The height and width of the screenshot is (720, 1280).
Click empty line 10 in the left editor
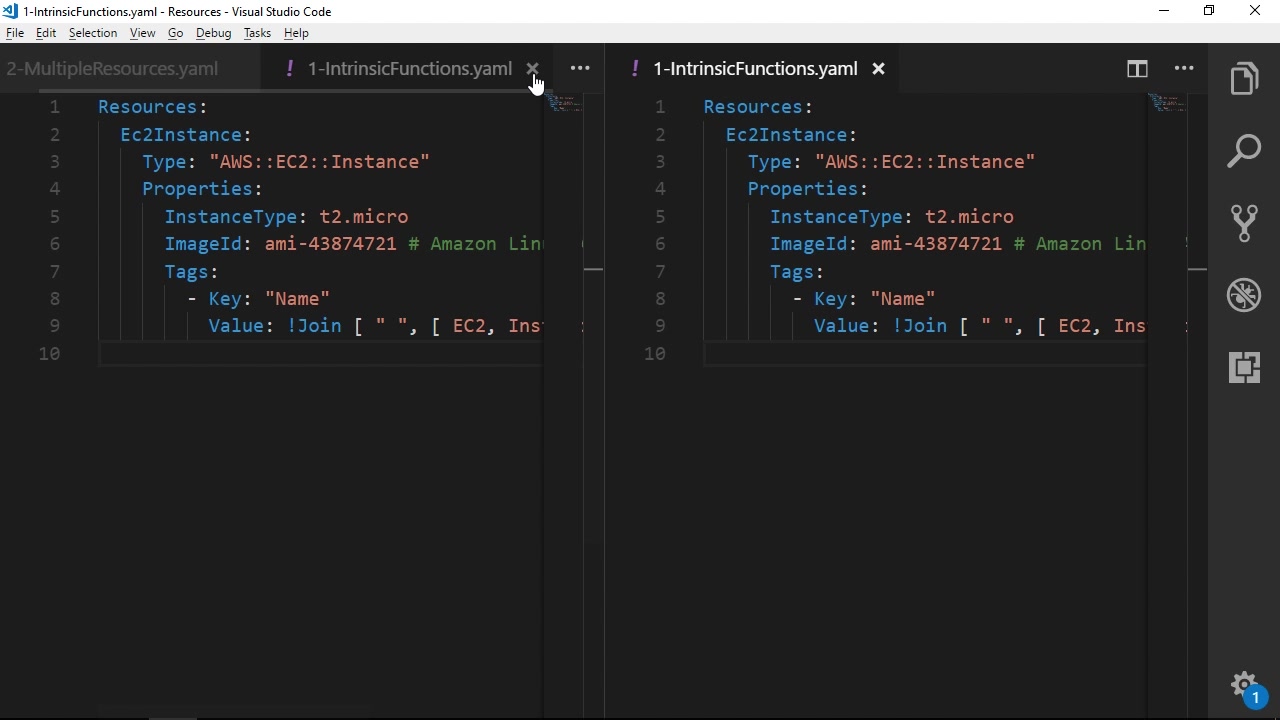[320, 354]
